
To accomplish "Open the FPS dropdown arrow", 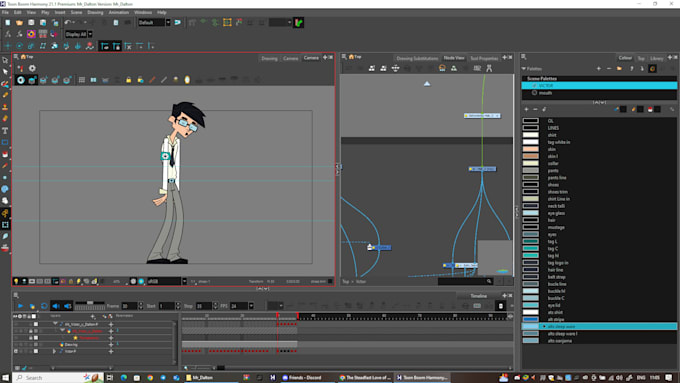I will 251,306.
